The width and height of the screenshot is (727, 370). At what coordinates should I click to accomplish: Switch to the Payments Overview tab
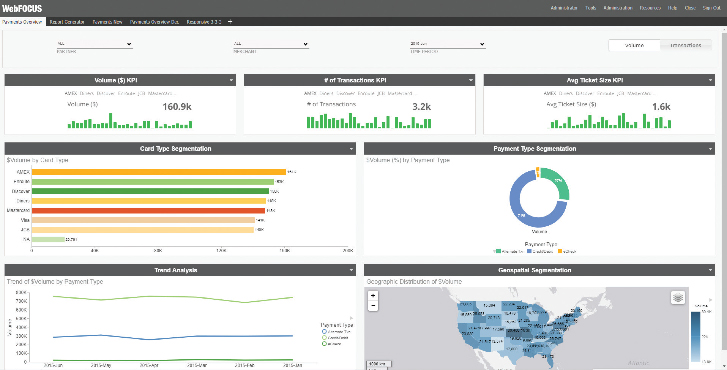22,22
